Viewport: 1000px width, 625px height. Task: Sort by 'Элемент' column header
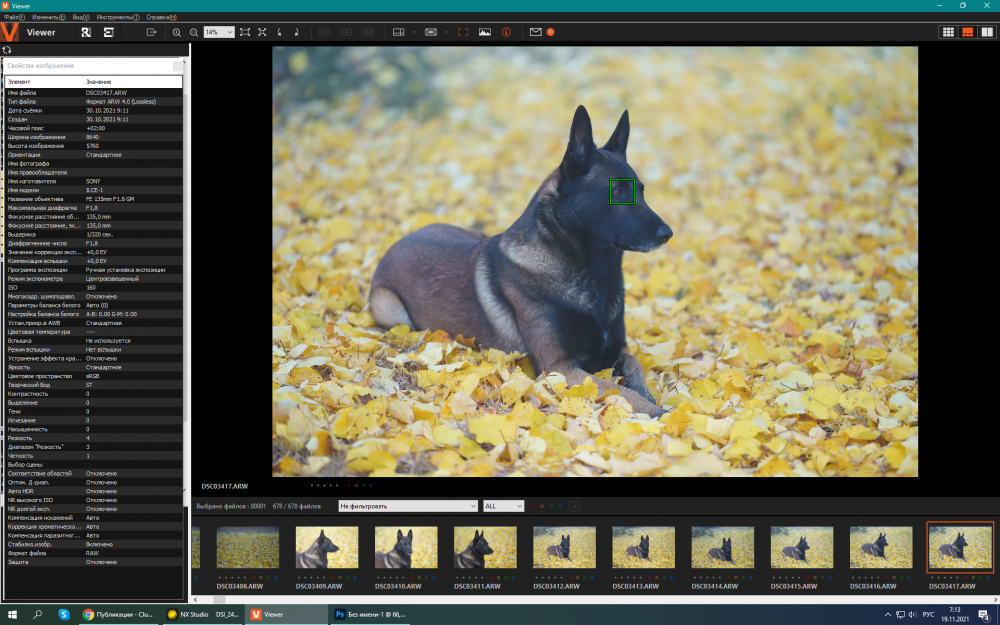click(44, 82)
